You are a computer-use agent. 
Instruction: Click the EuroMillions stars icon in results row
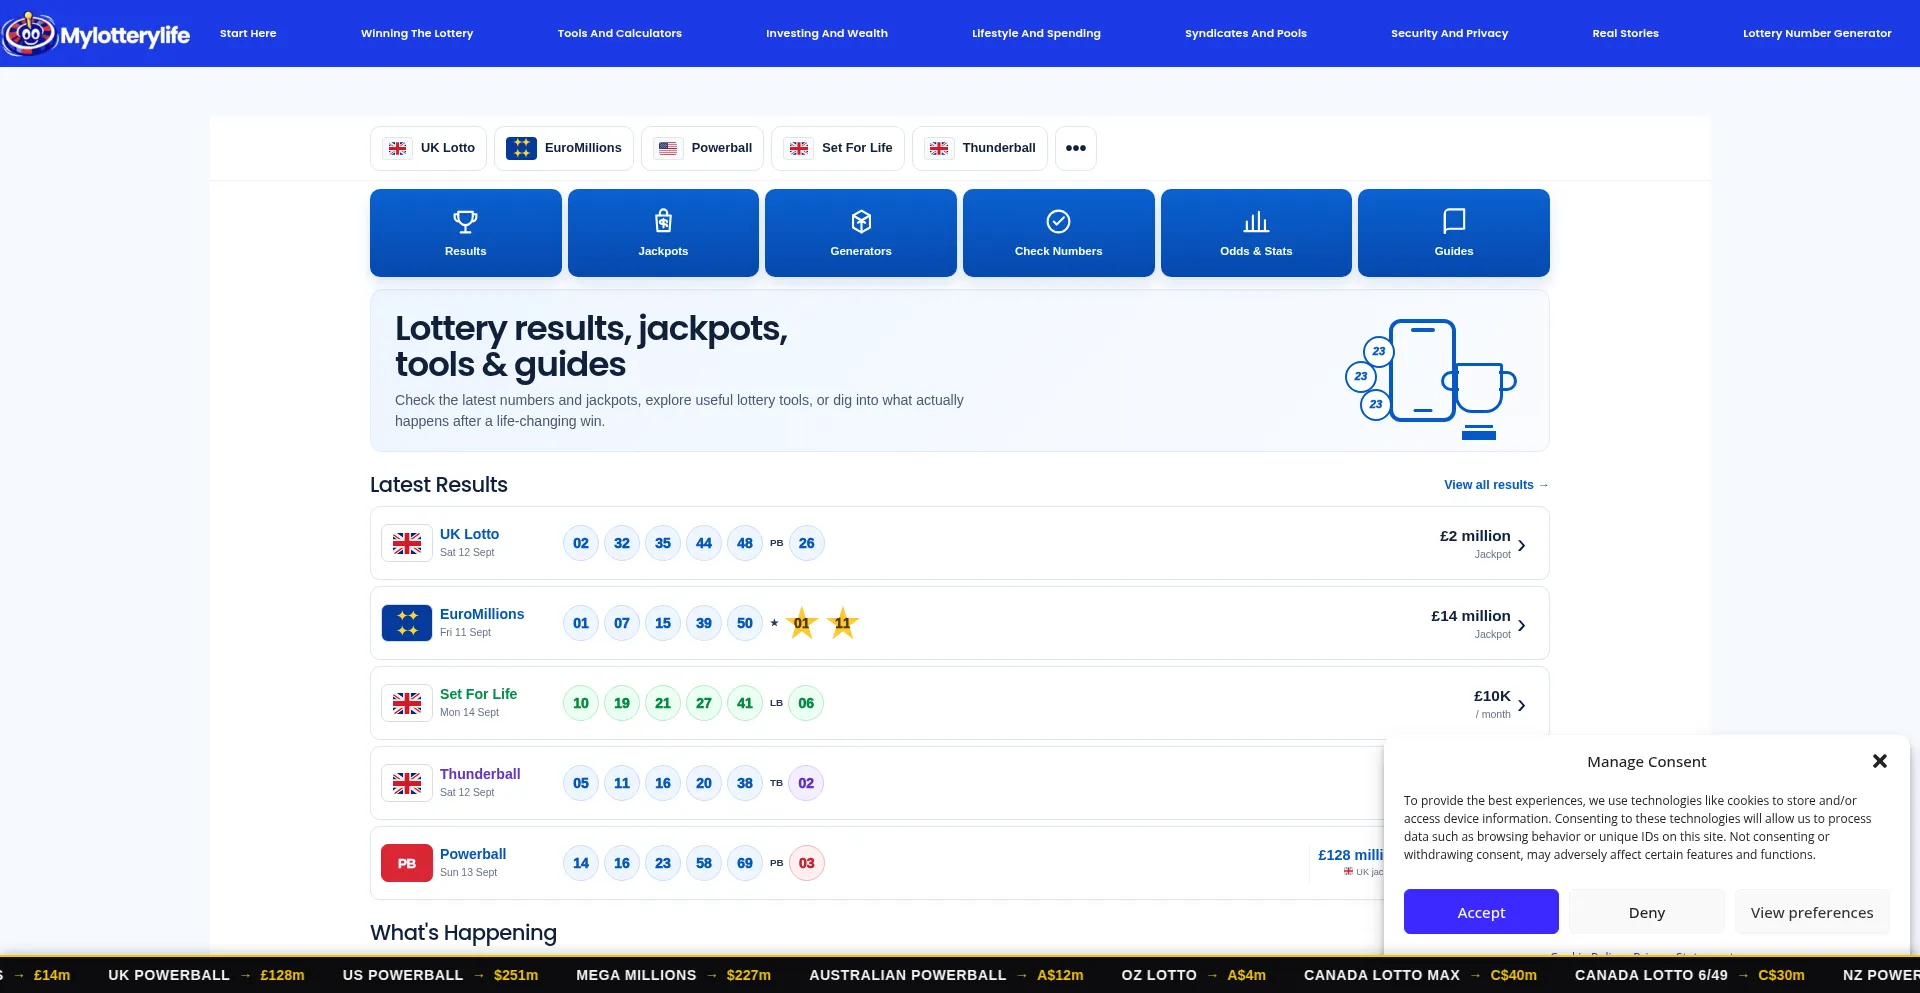[x=407, y=623]
